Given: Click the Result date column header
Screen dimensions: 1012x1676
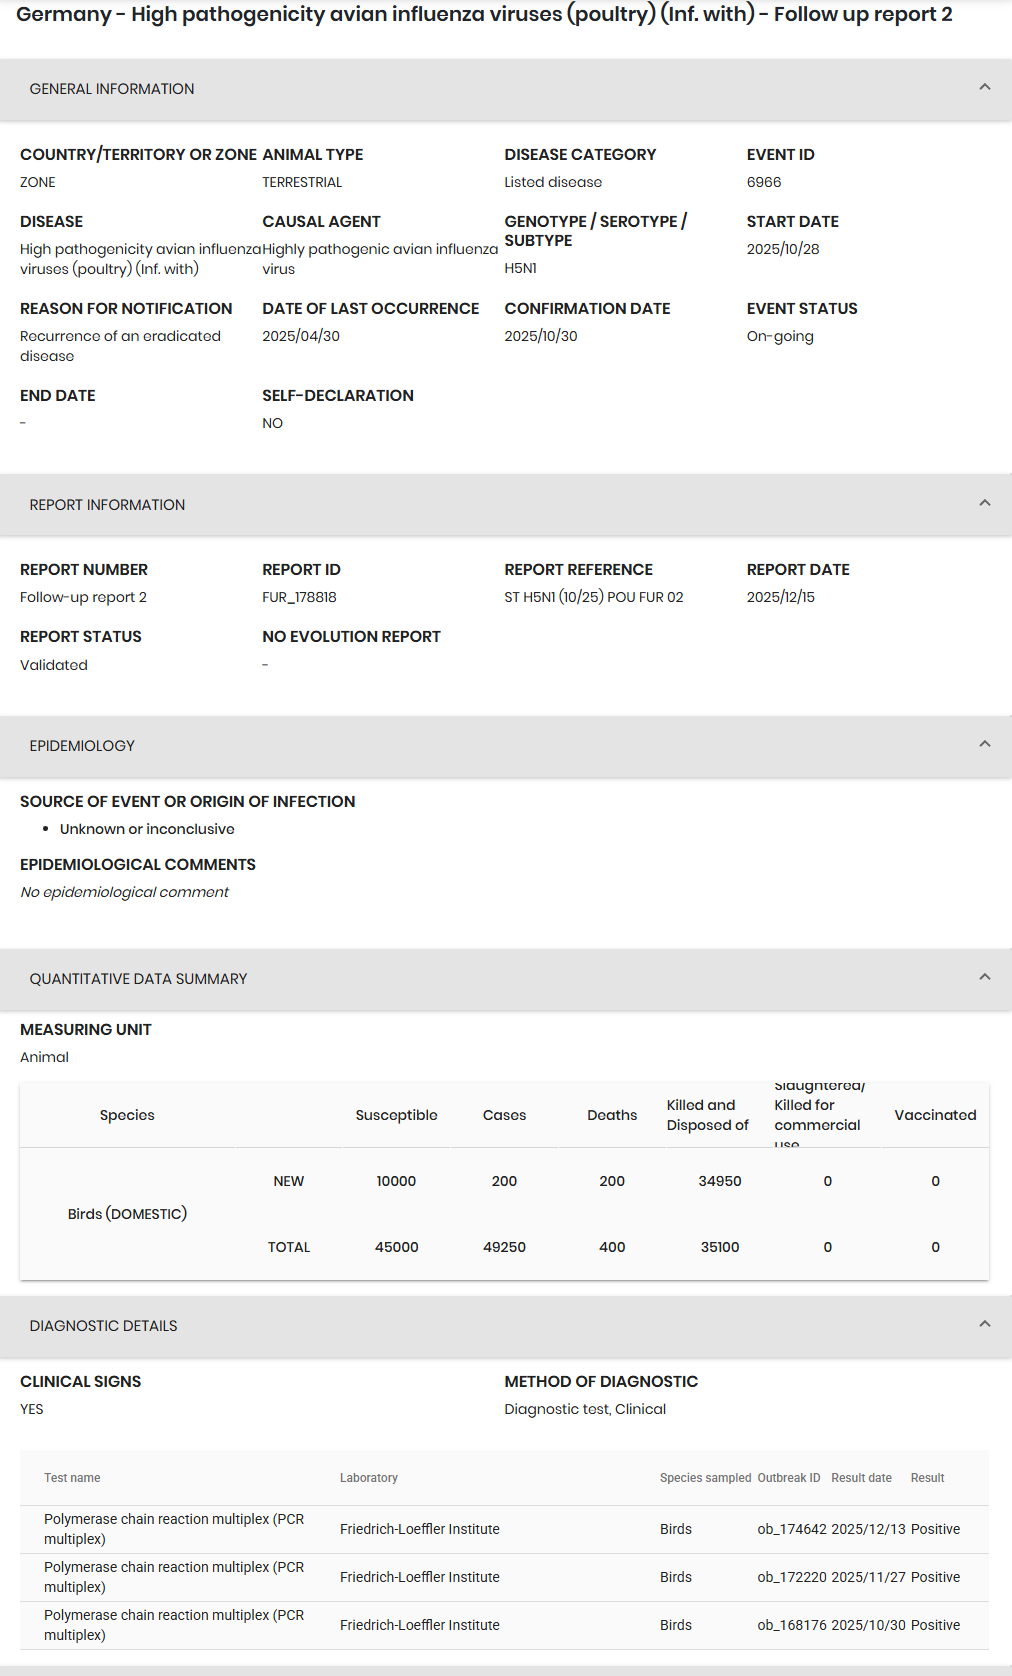Looking at the screenshot, I should coord(861,1478).
